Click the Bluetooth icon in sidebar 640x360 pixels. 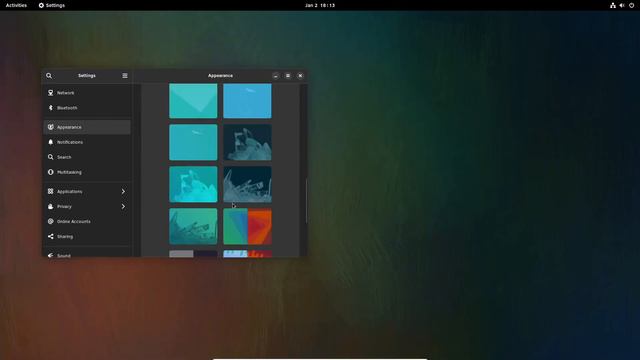[x=51, y=108]
